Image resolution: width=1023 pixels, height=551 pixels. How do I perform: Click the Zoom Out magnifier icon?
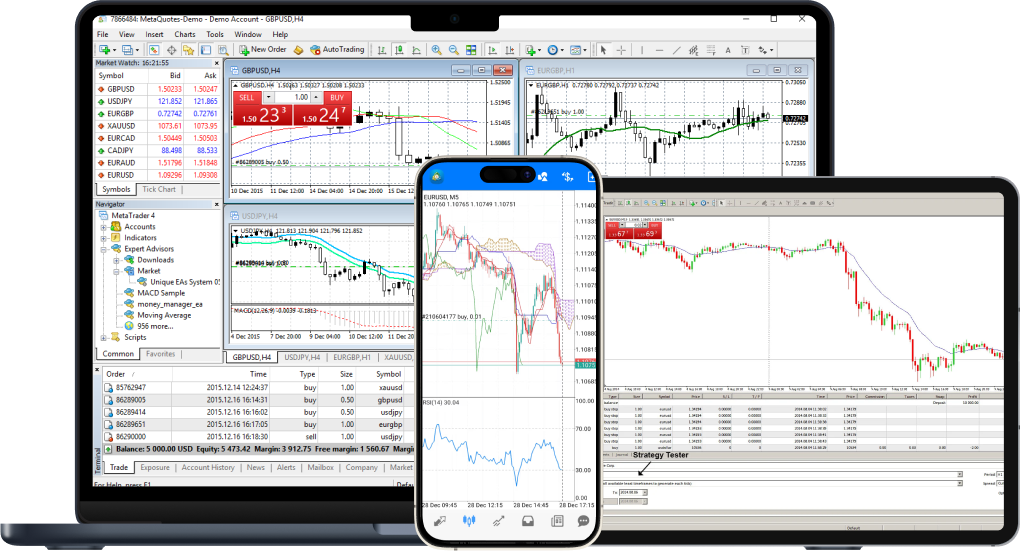(x=453, y=50)
